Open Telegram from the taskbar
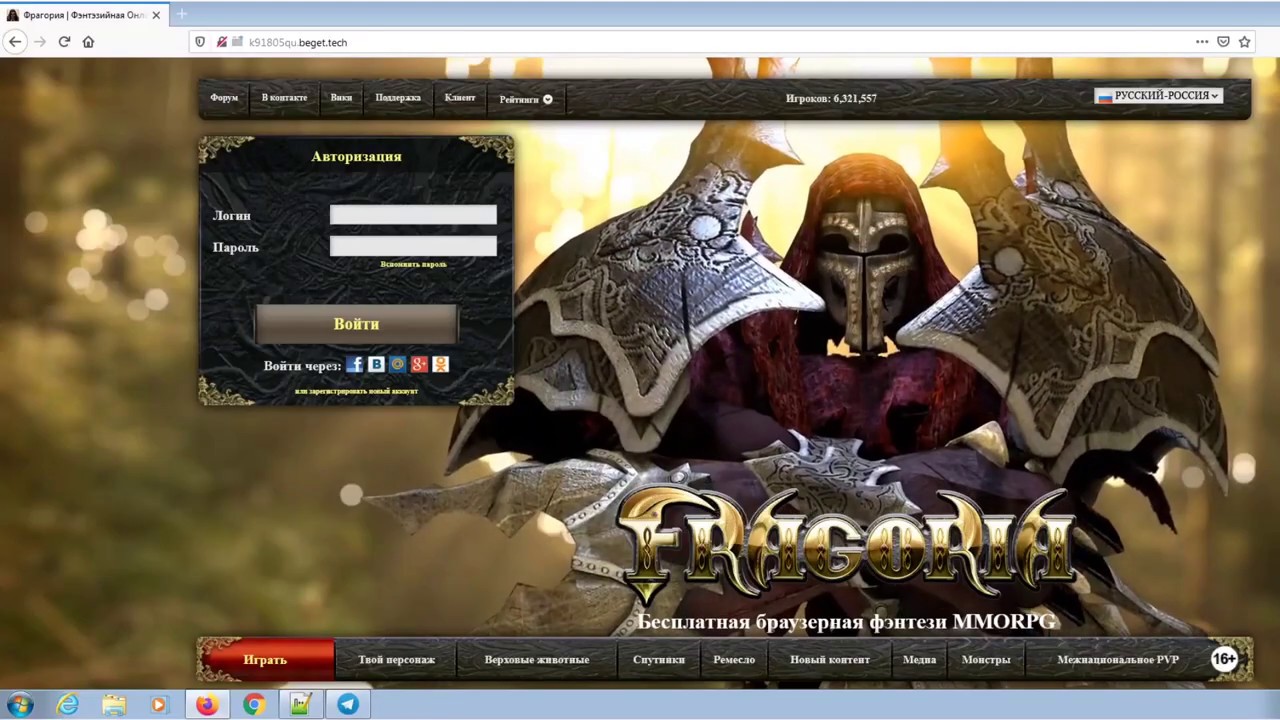The height and width of the screenshot is (720, 1280). coord(348,705)
